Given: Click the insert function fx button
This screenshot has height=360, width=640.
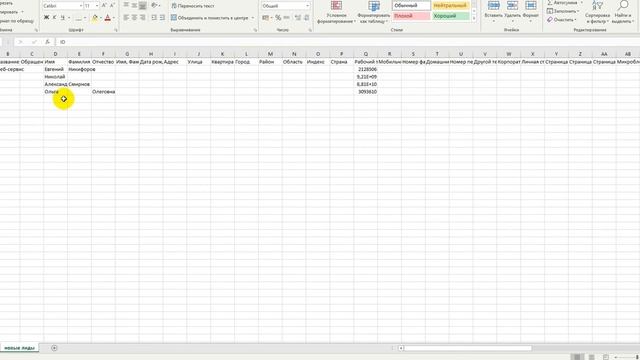Looking at the screenshot, I should coord(47,42).
